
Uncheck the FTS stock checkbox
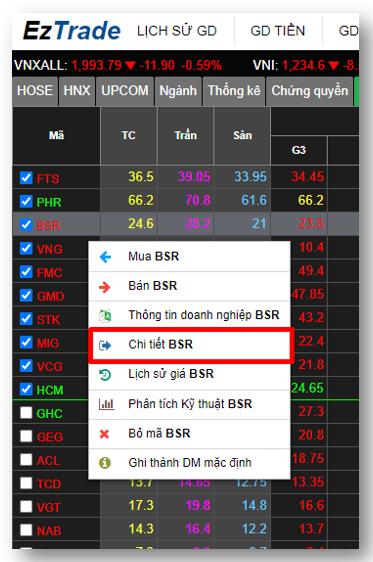click(26, 177)
